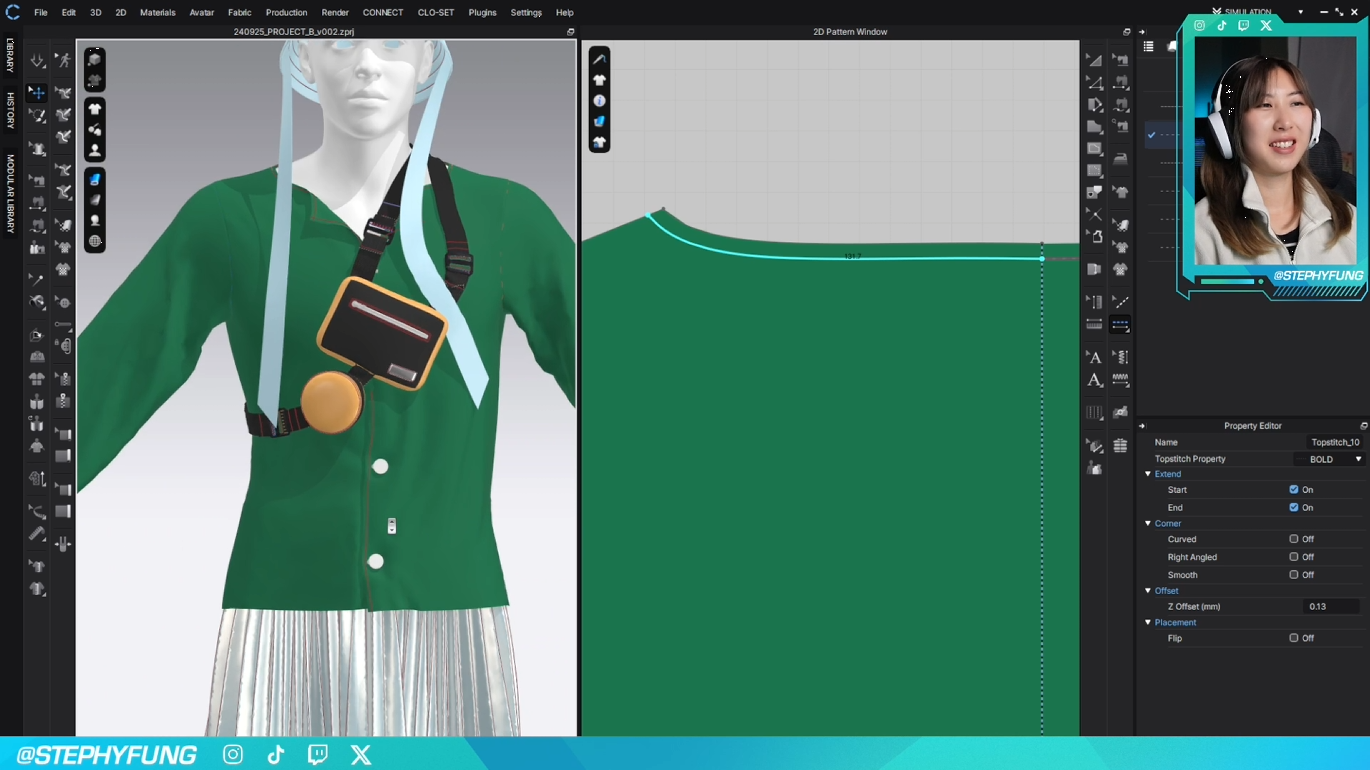The image size is (1370, 770).
Task: Collapse the Extend section
Action: pyautogui.click(x=1148, y=474)
